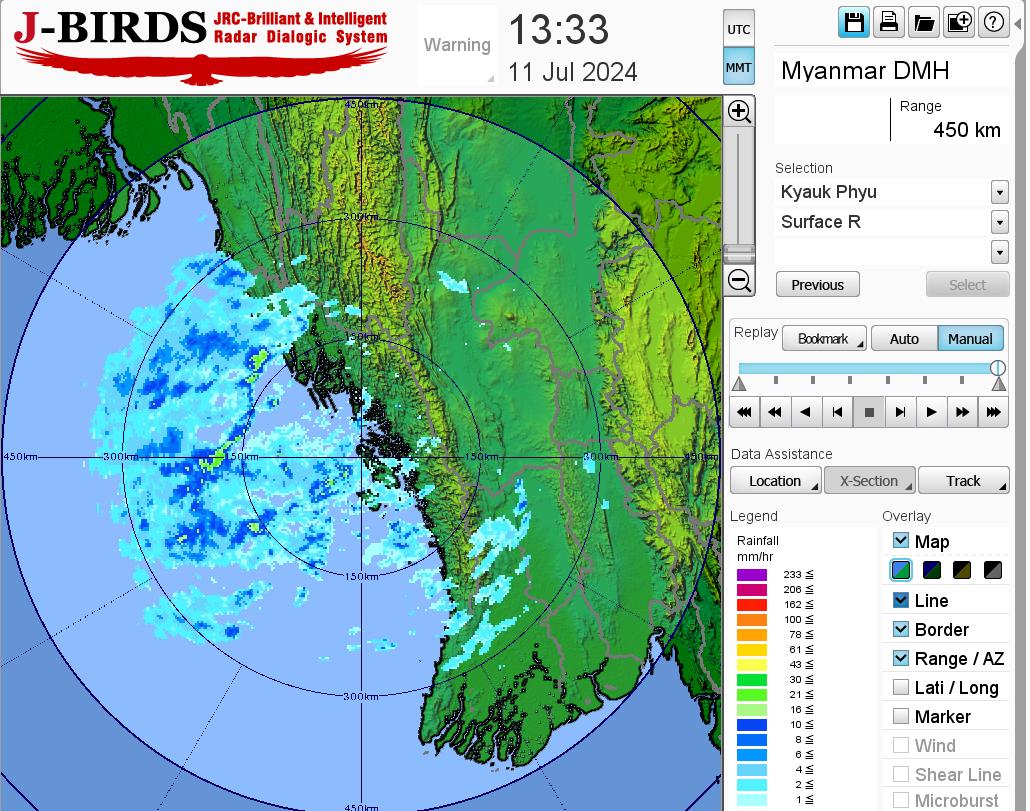Switch time zone to UTC
The image size is (1030, 811).
pos(739,30)
